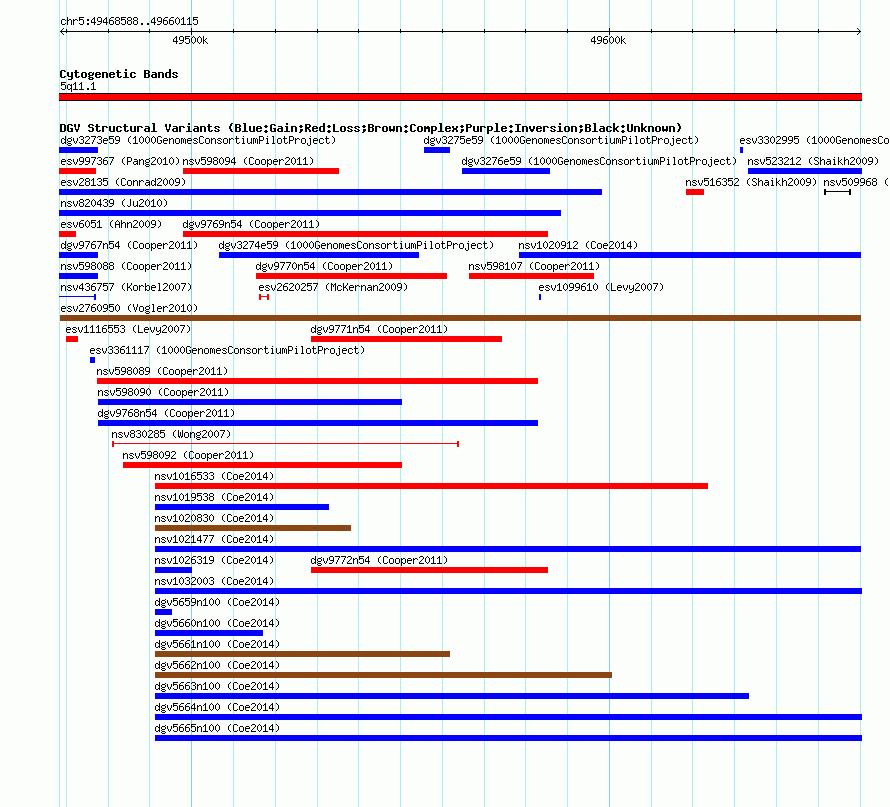Click nsv436757 (Korbel2007) label
Screen dimensions: 890x807
pyautogui.click(x=126, y=287)
